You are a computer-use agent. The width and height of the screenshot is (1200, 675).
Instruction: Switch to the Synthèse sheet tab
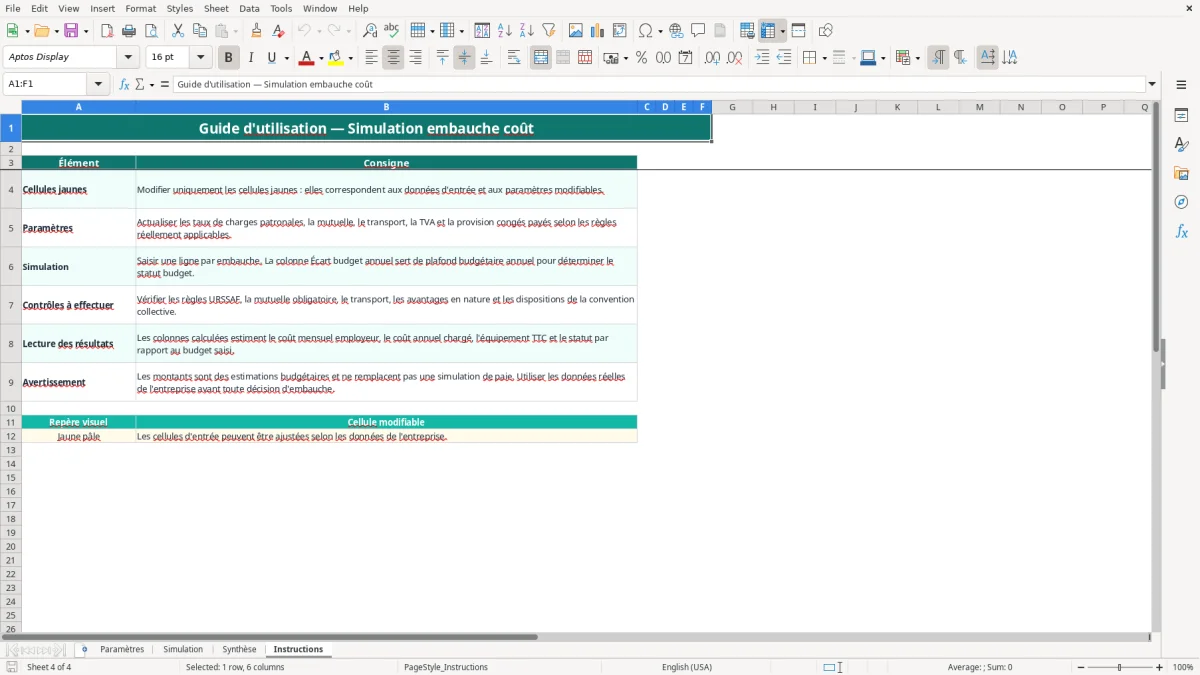tap(239, 650)
